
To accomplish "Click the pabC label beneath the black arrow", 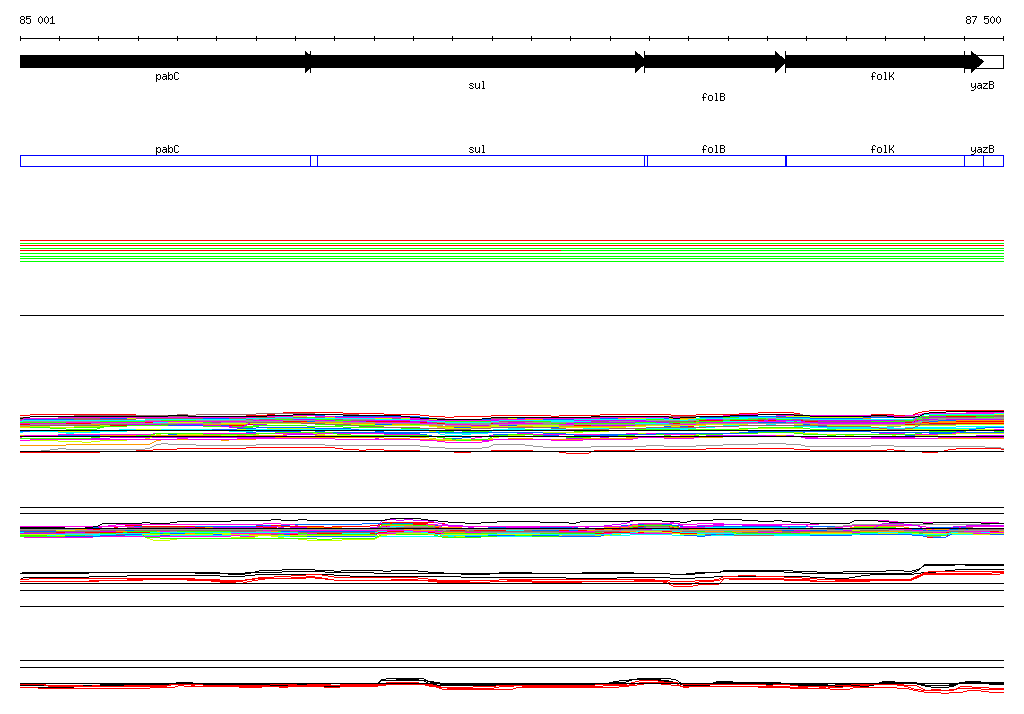I will [x=167, y=76].
